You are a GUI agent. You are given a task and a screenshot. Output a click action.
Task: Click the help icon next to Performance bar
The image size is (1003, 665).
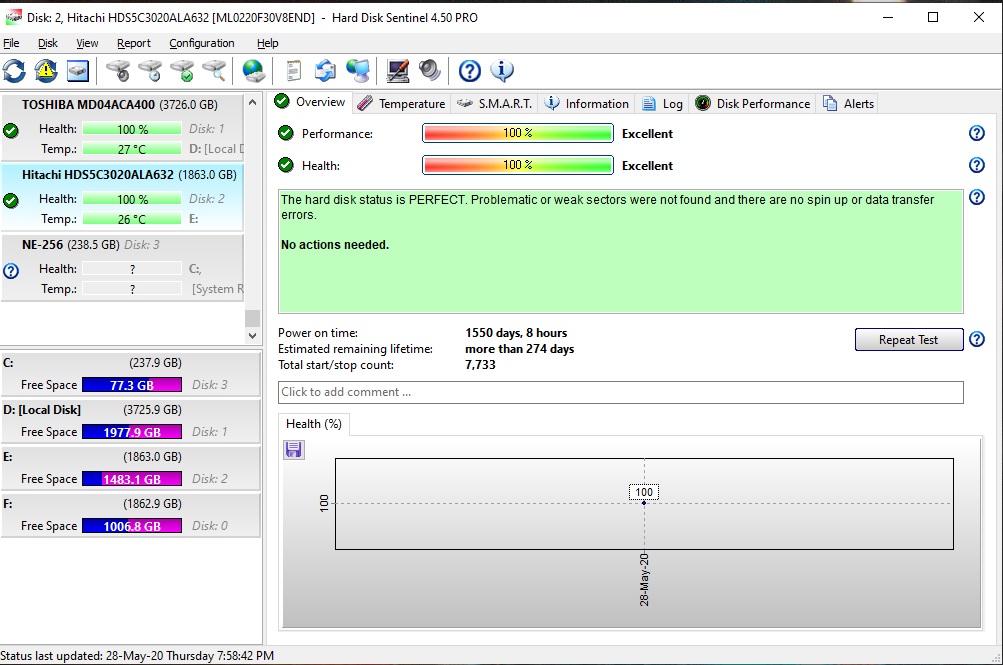[977, 133]
